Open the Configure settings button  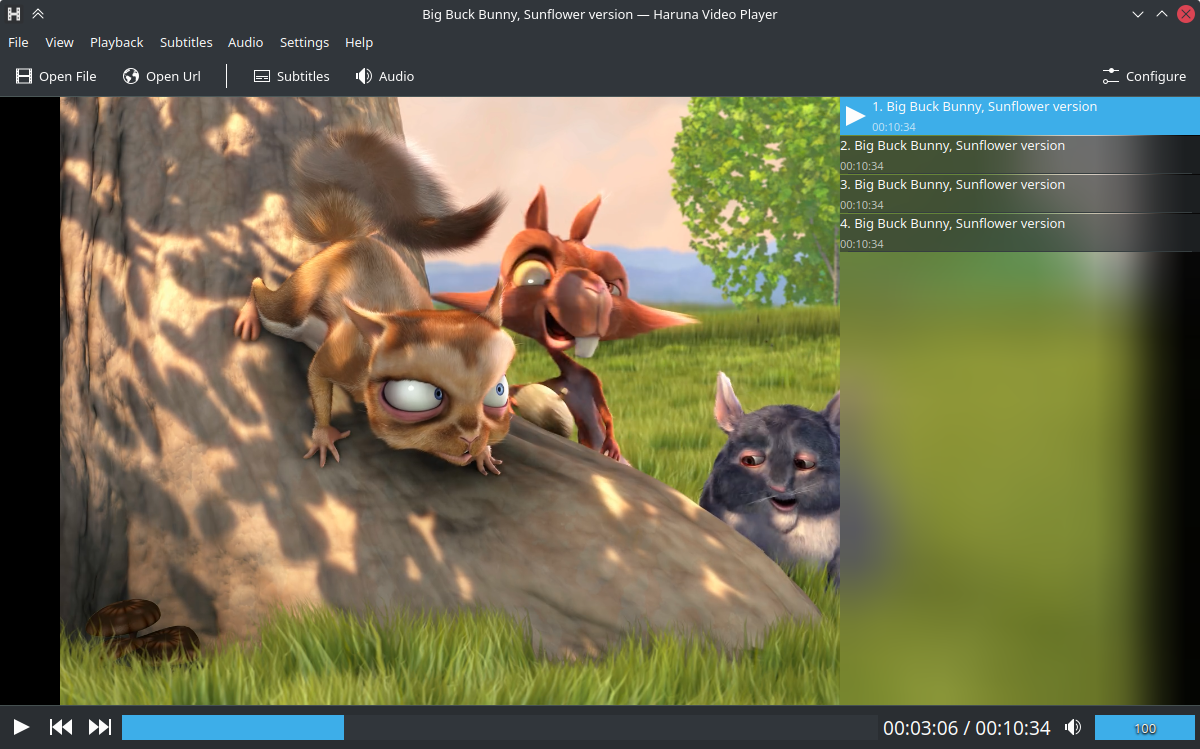(x=1144, y=76)
